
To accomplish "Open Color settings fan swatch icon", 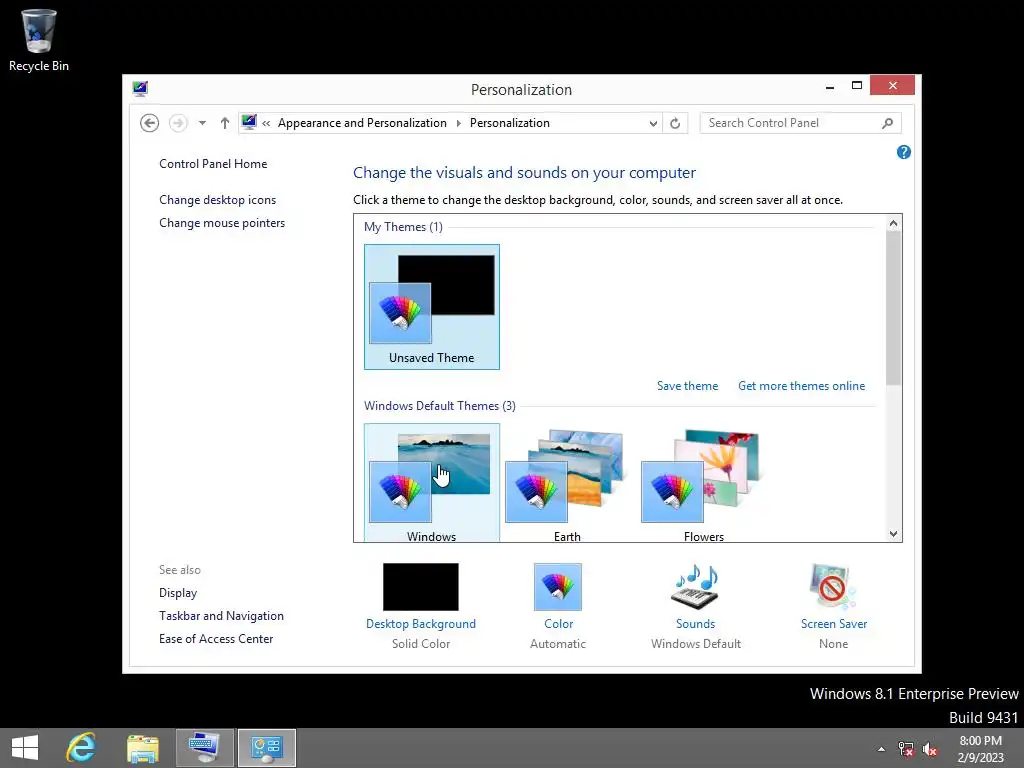I will click(x=558, y=586).
